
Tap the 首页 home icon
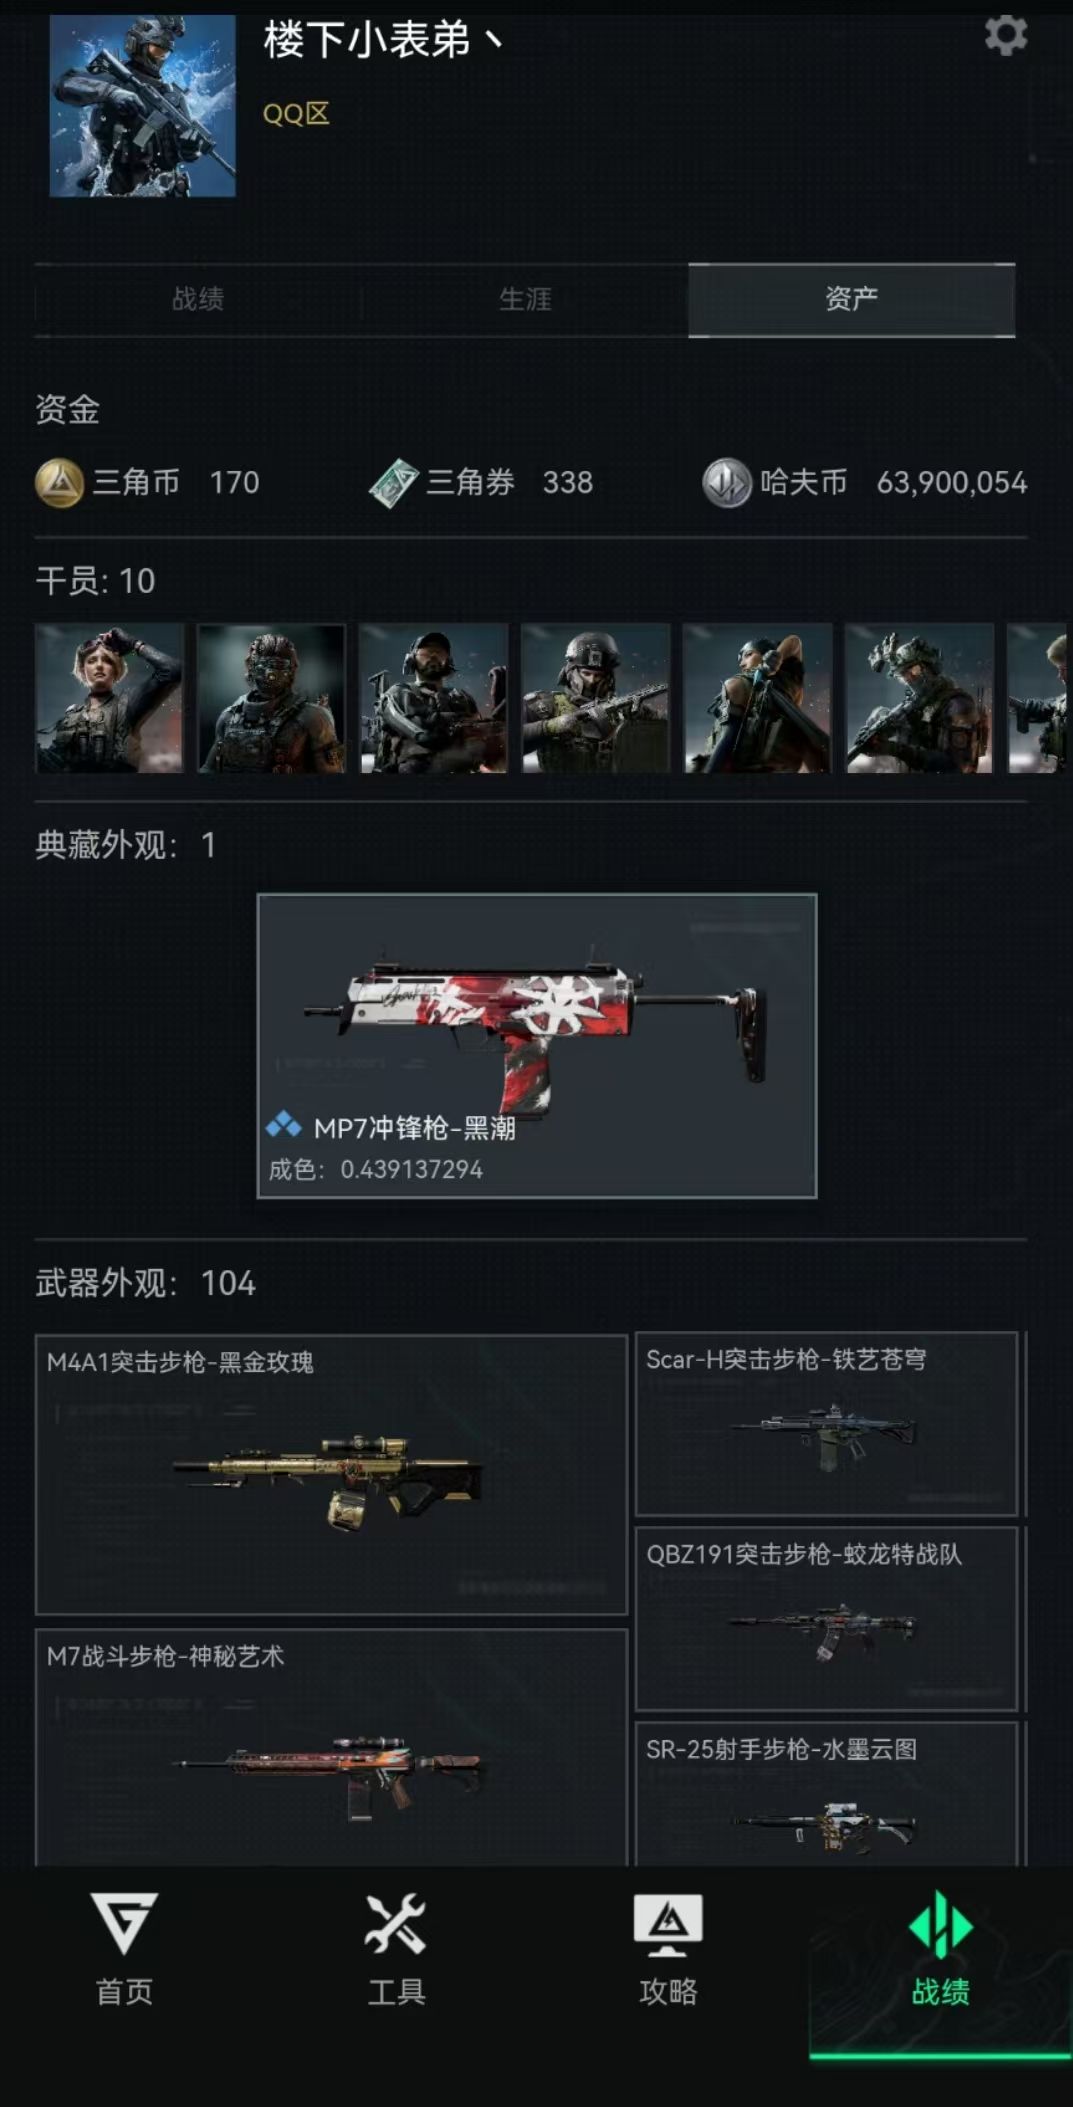point(124,1923)
